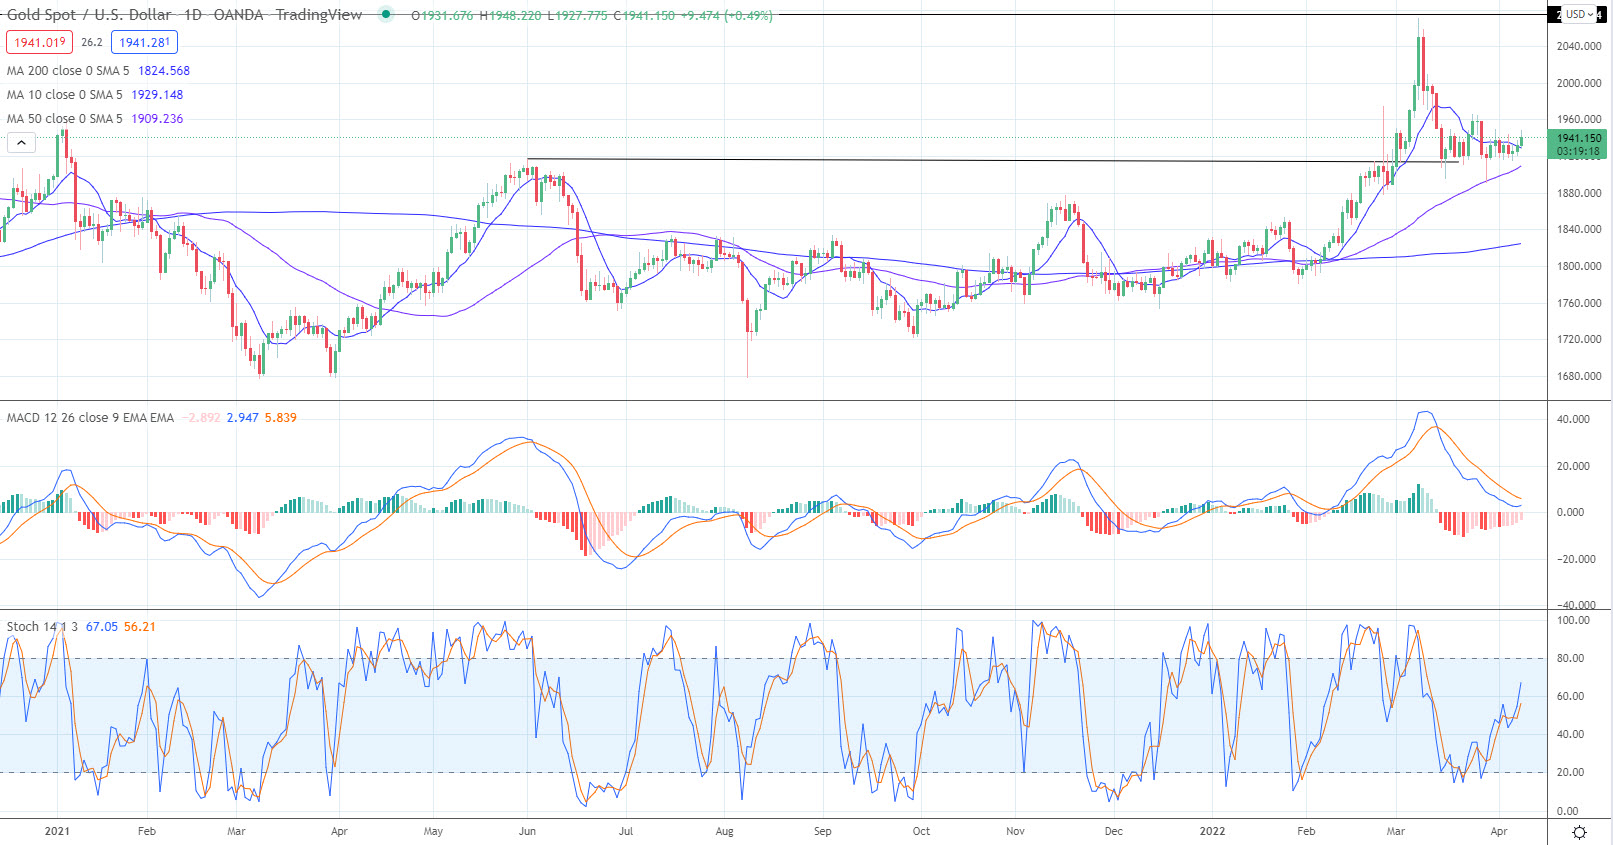
Task: Click the Stoch value 56.21
Action: (x=140, y=627)
